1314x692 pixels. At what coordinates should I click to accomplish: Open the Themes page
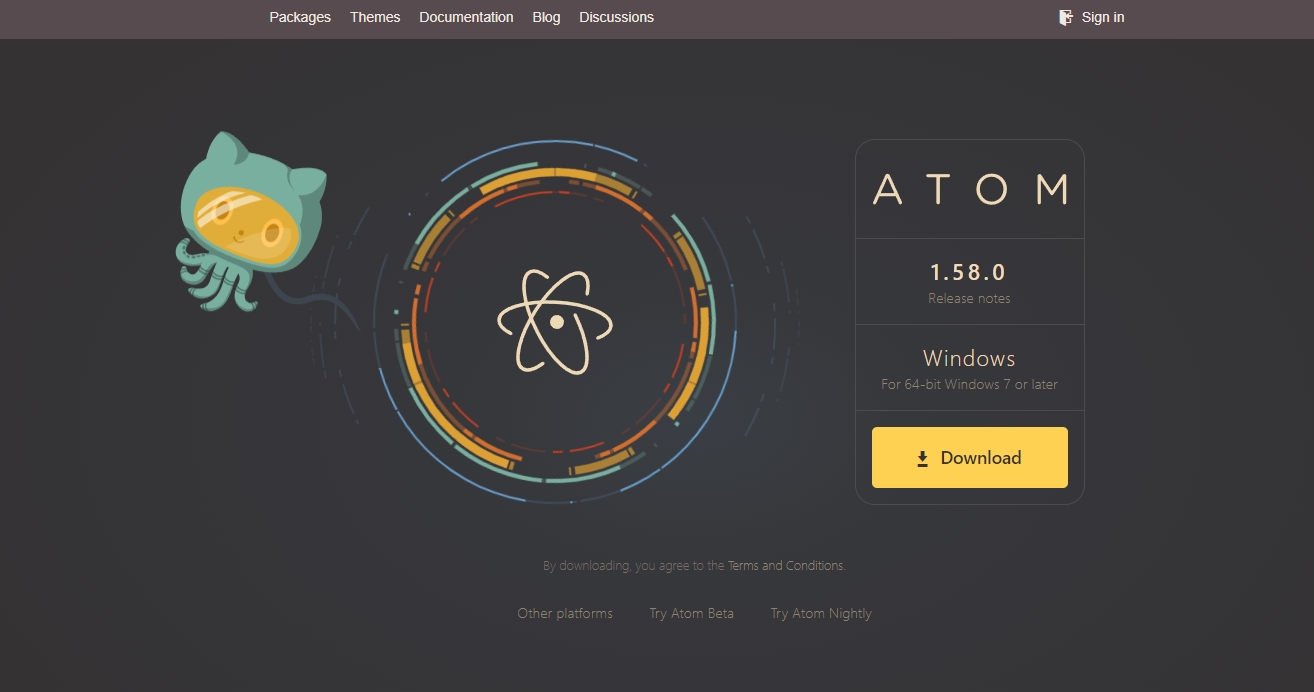[x=375, y=17]
